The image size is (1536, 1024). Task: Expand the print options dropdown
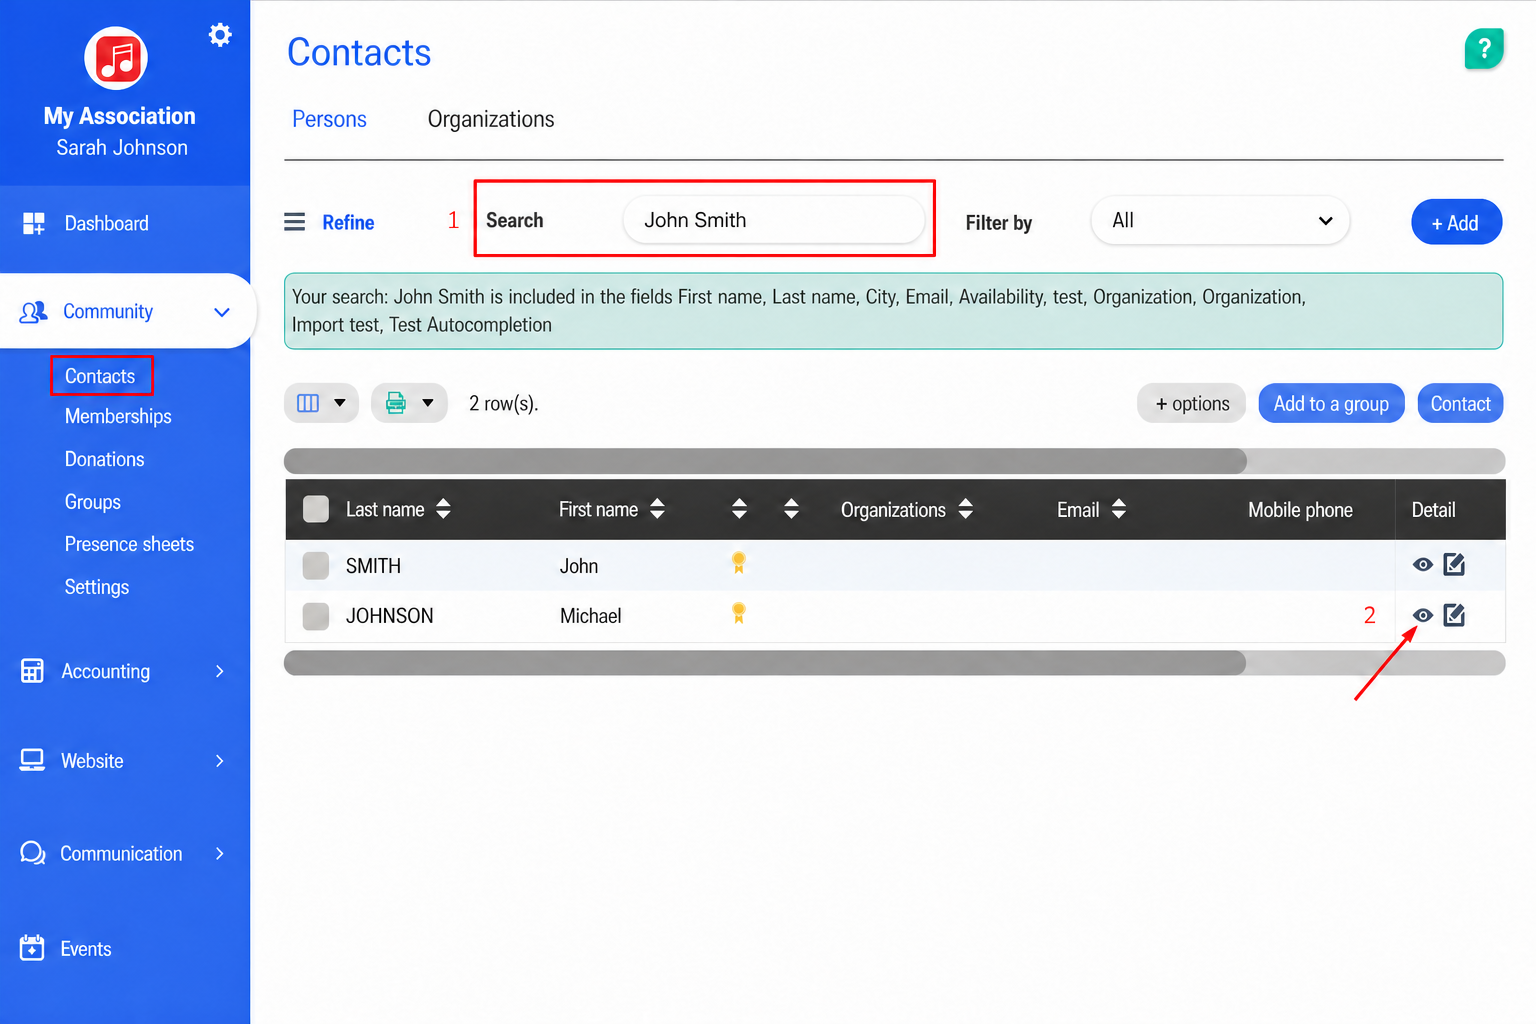point(409,403)
